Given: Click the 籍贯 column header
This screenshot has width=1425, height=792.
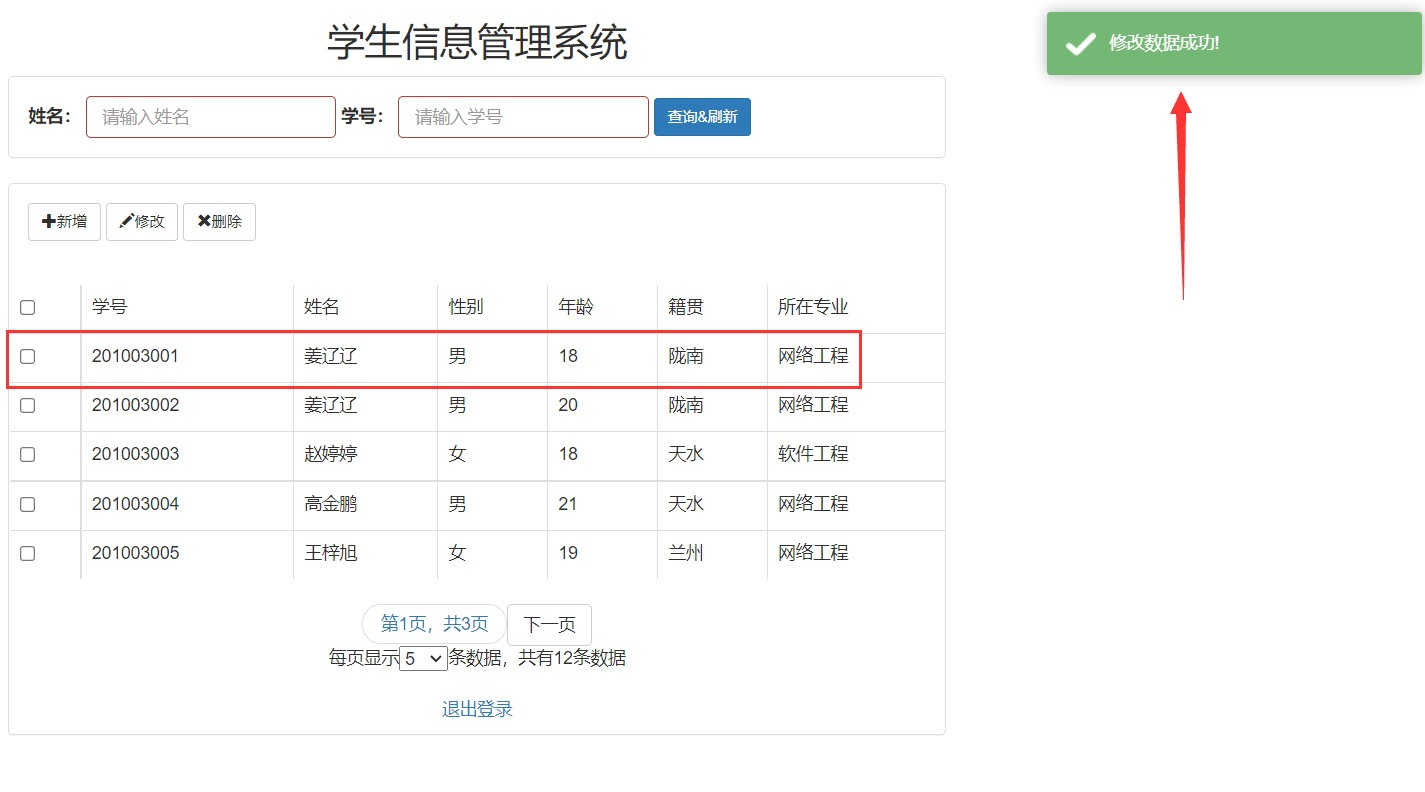Looking at the screenshot, I should (x=686, y=307).
